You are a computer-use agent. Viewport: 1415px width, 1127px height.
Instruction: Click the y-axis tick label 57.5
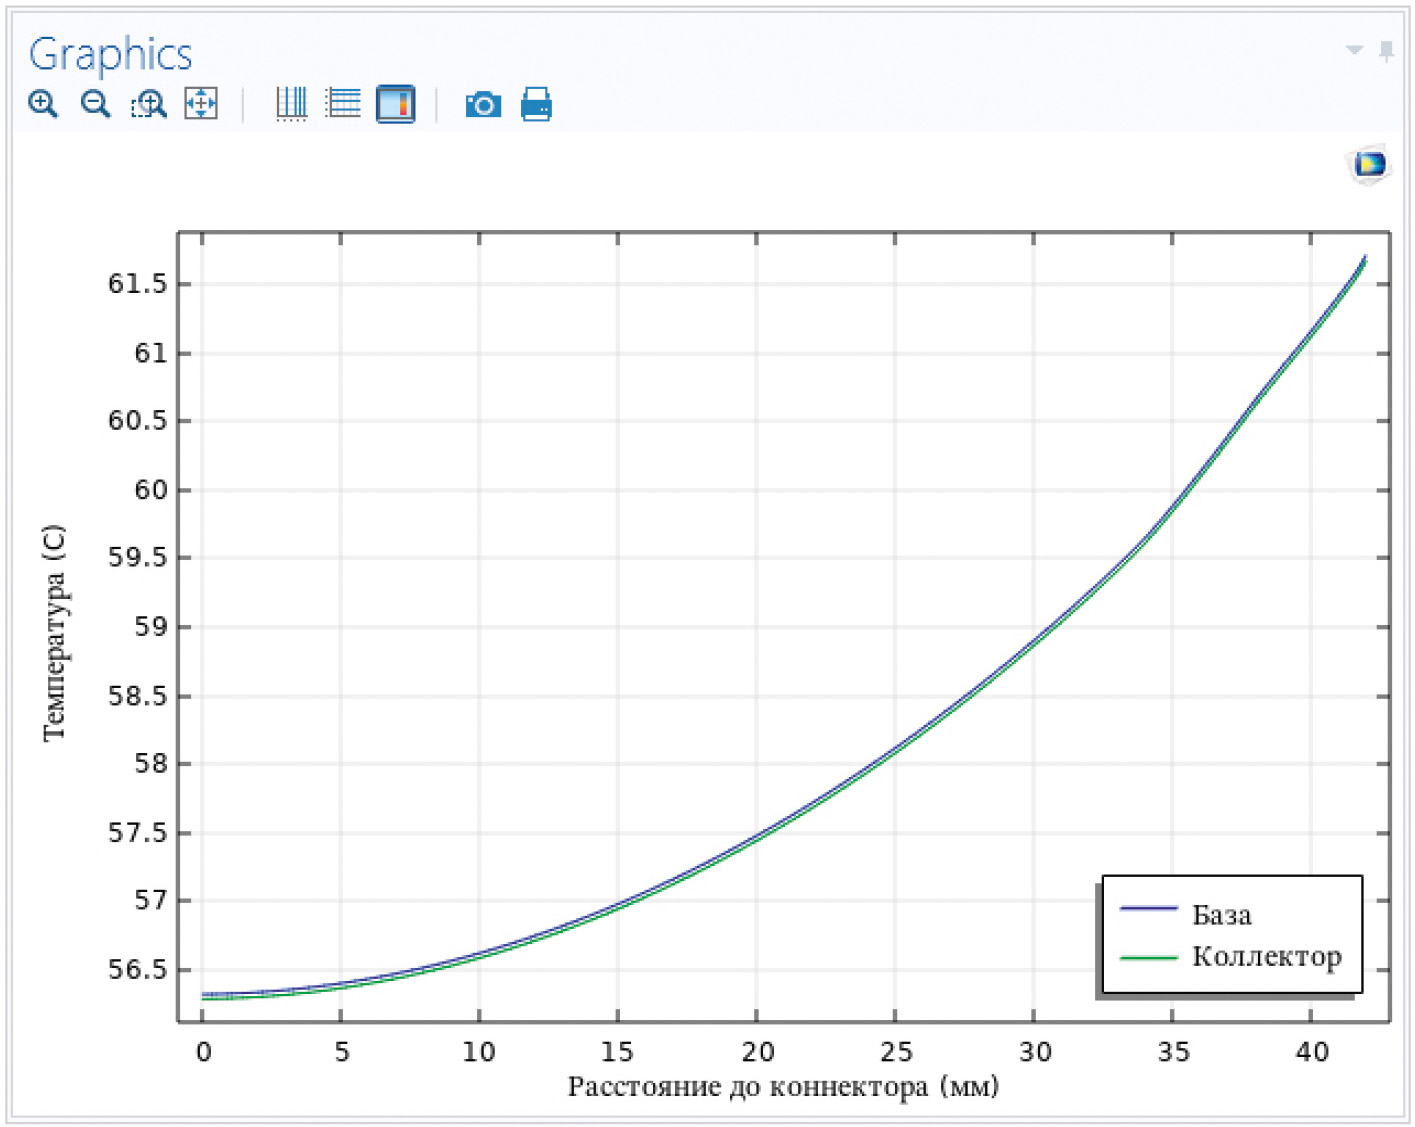[x=138, y=833]
